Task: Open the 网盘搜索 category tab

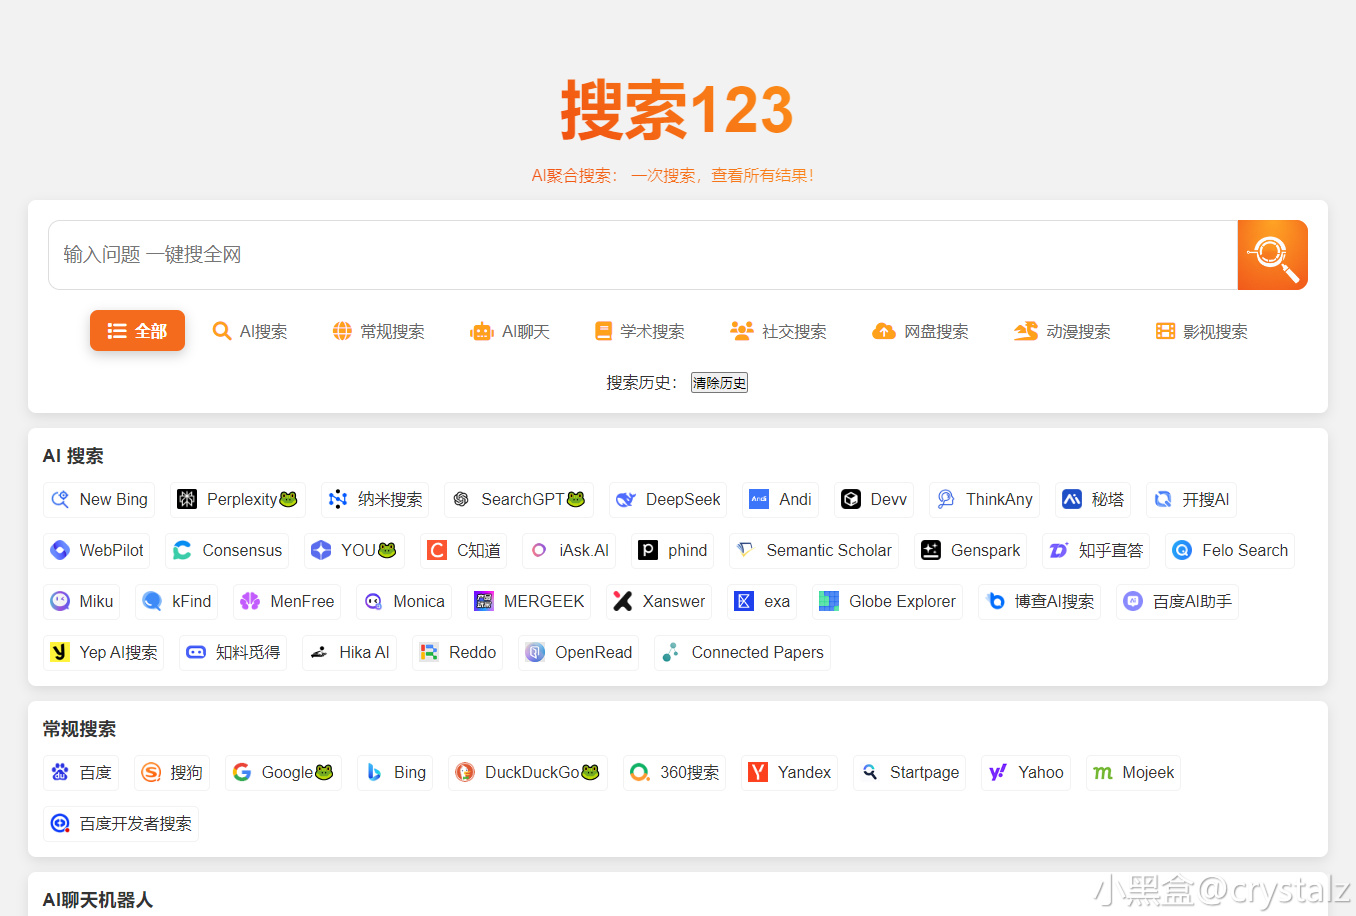Action: [x=921, y=331]
